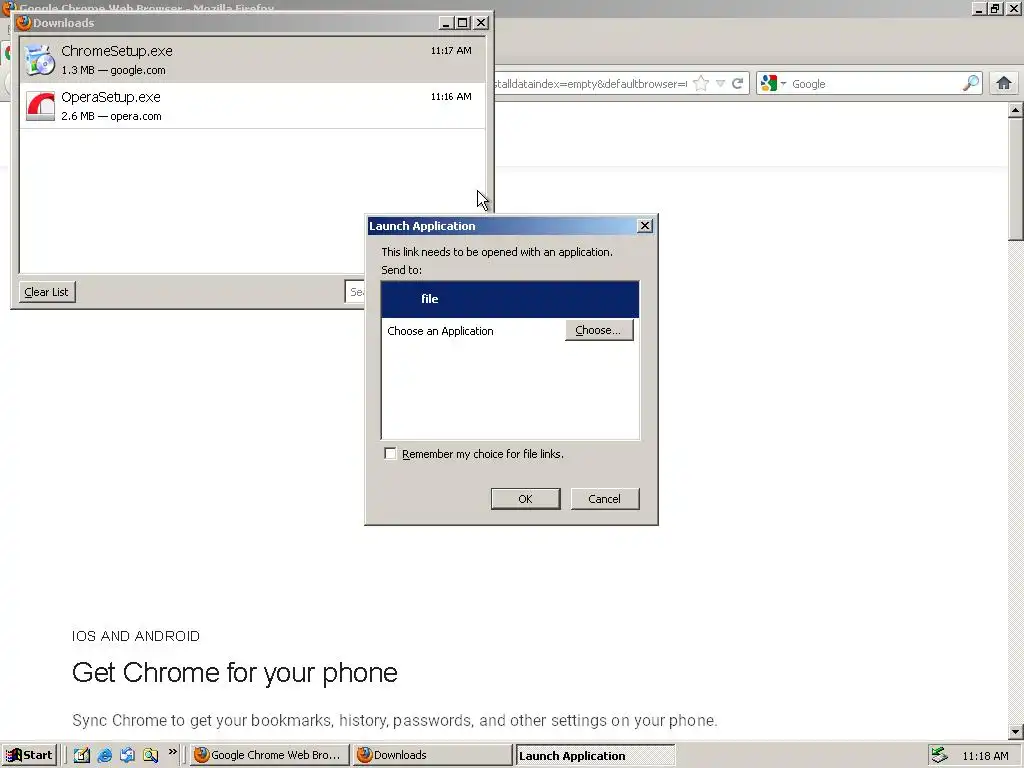Click the Downloads window Firefox title icon
Screen dimensions: 1024x768
(24, 23)
